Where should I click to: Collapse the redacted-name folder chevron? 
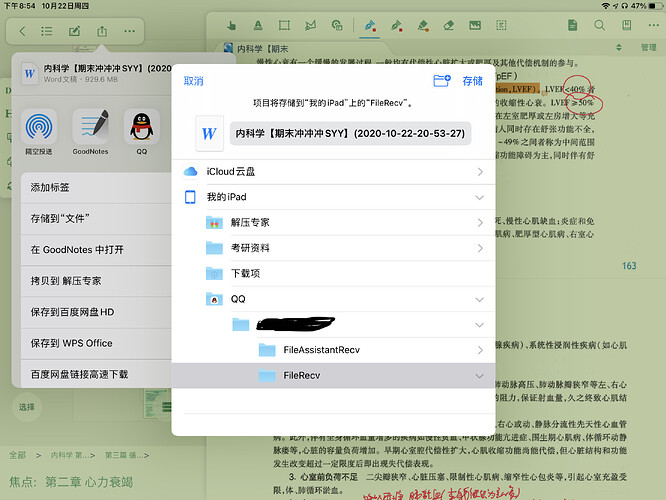pos(480,325)
